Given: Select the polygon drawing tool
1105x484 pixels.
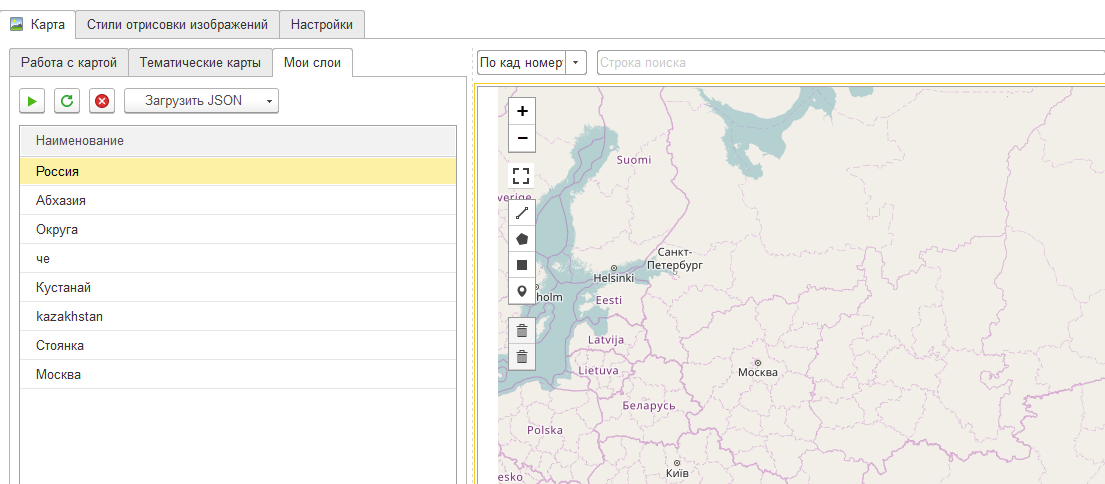Looking at the screenshot, I should [x=521, y=239].
